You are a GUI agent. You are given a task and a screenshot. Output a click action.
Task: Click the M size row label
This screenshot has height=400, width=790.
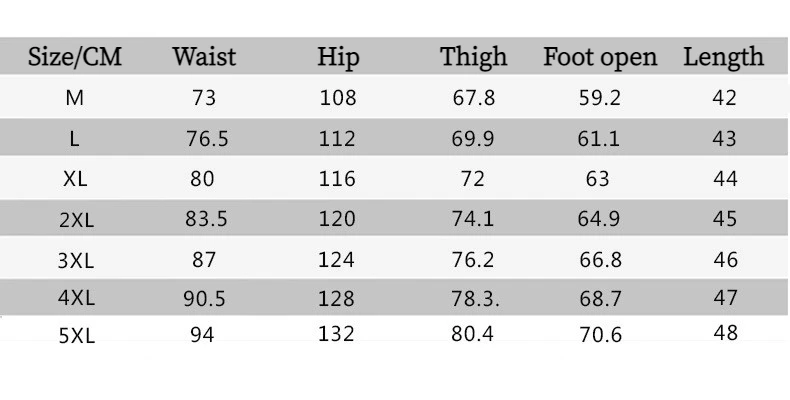[x=75, y=97]
